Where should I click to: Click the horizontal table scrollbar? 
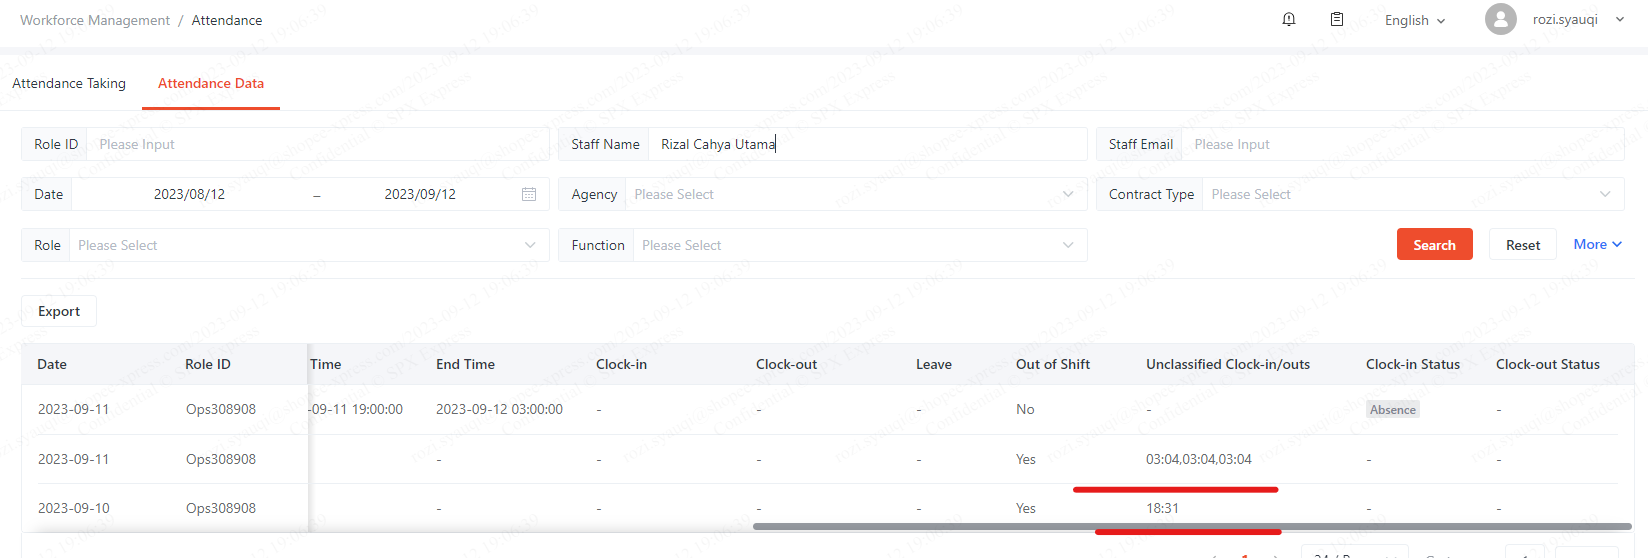click(x=1190, y=526)
